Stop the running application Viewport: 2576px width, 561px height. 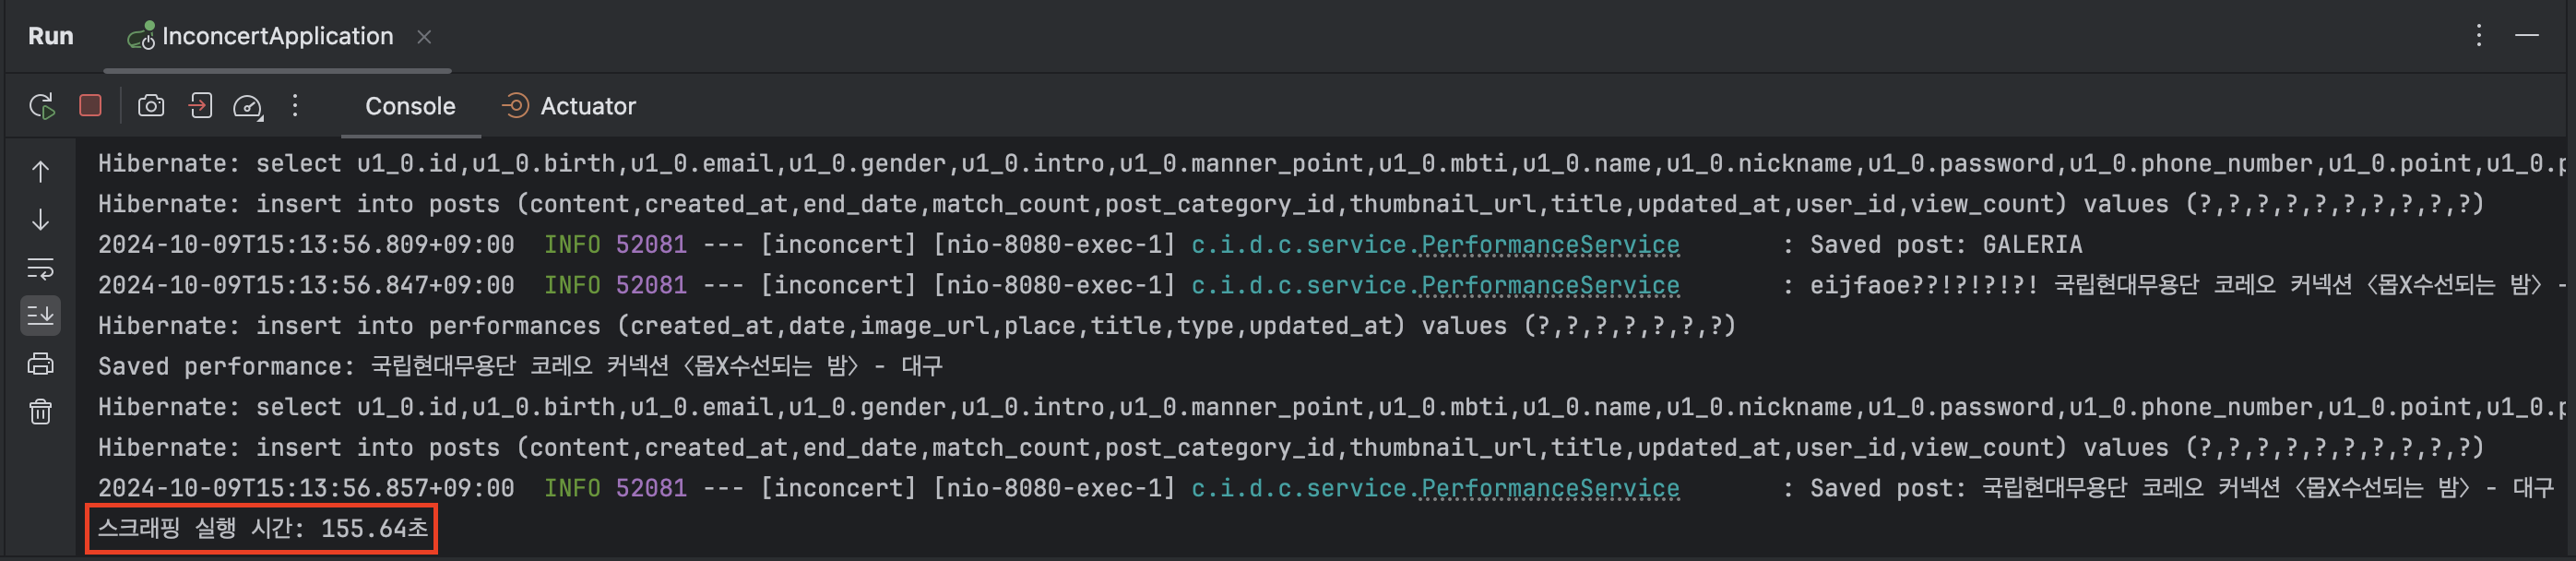[90, 105]
